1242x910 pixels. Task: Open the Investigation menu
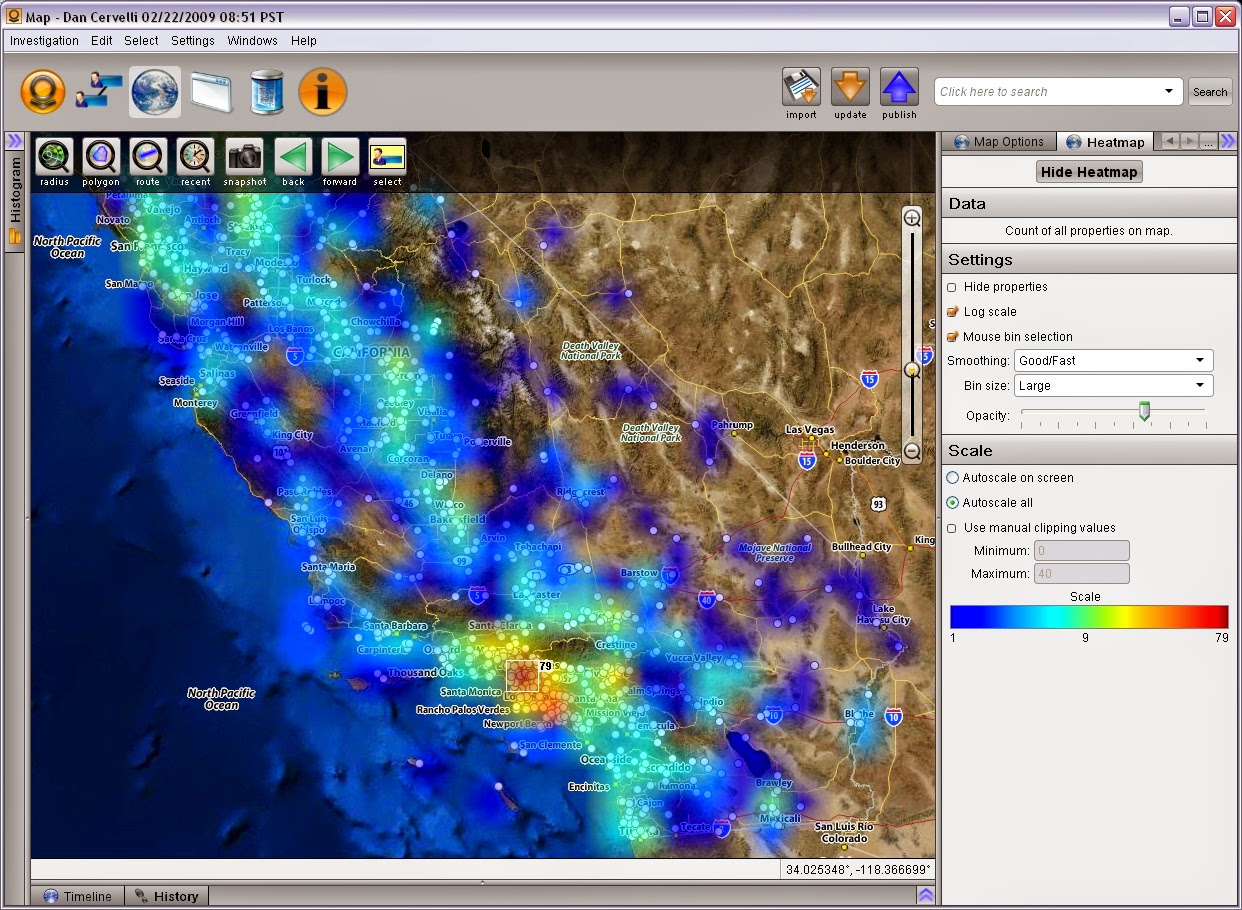[x=44, y=41]
